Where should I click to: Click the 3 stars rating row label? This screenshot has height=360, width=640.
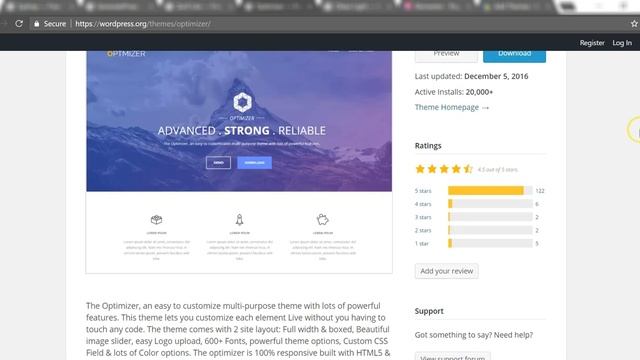coord(423,217)
